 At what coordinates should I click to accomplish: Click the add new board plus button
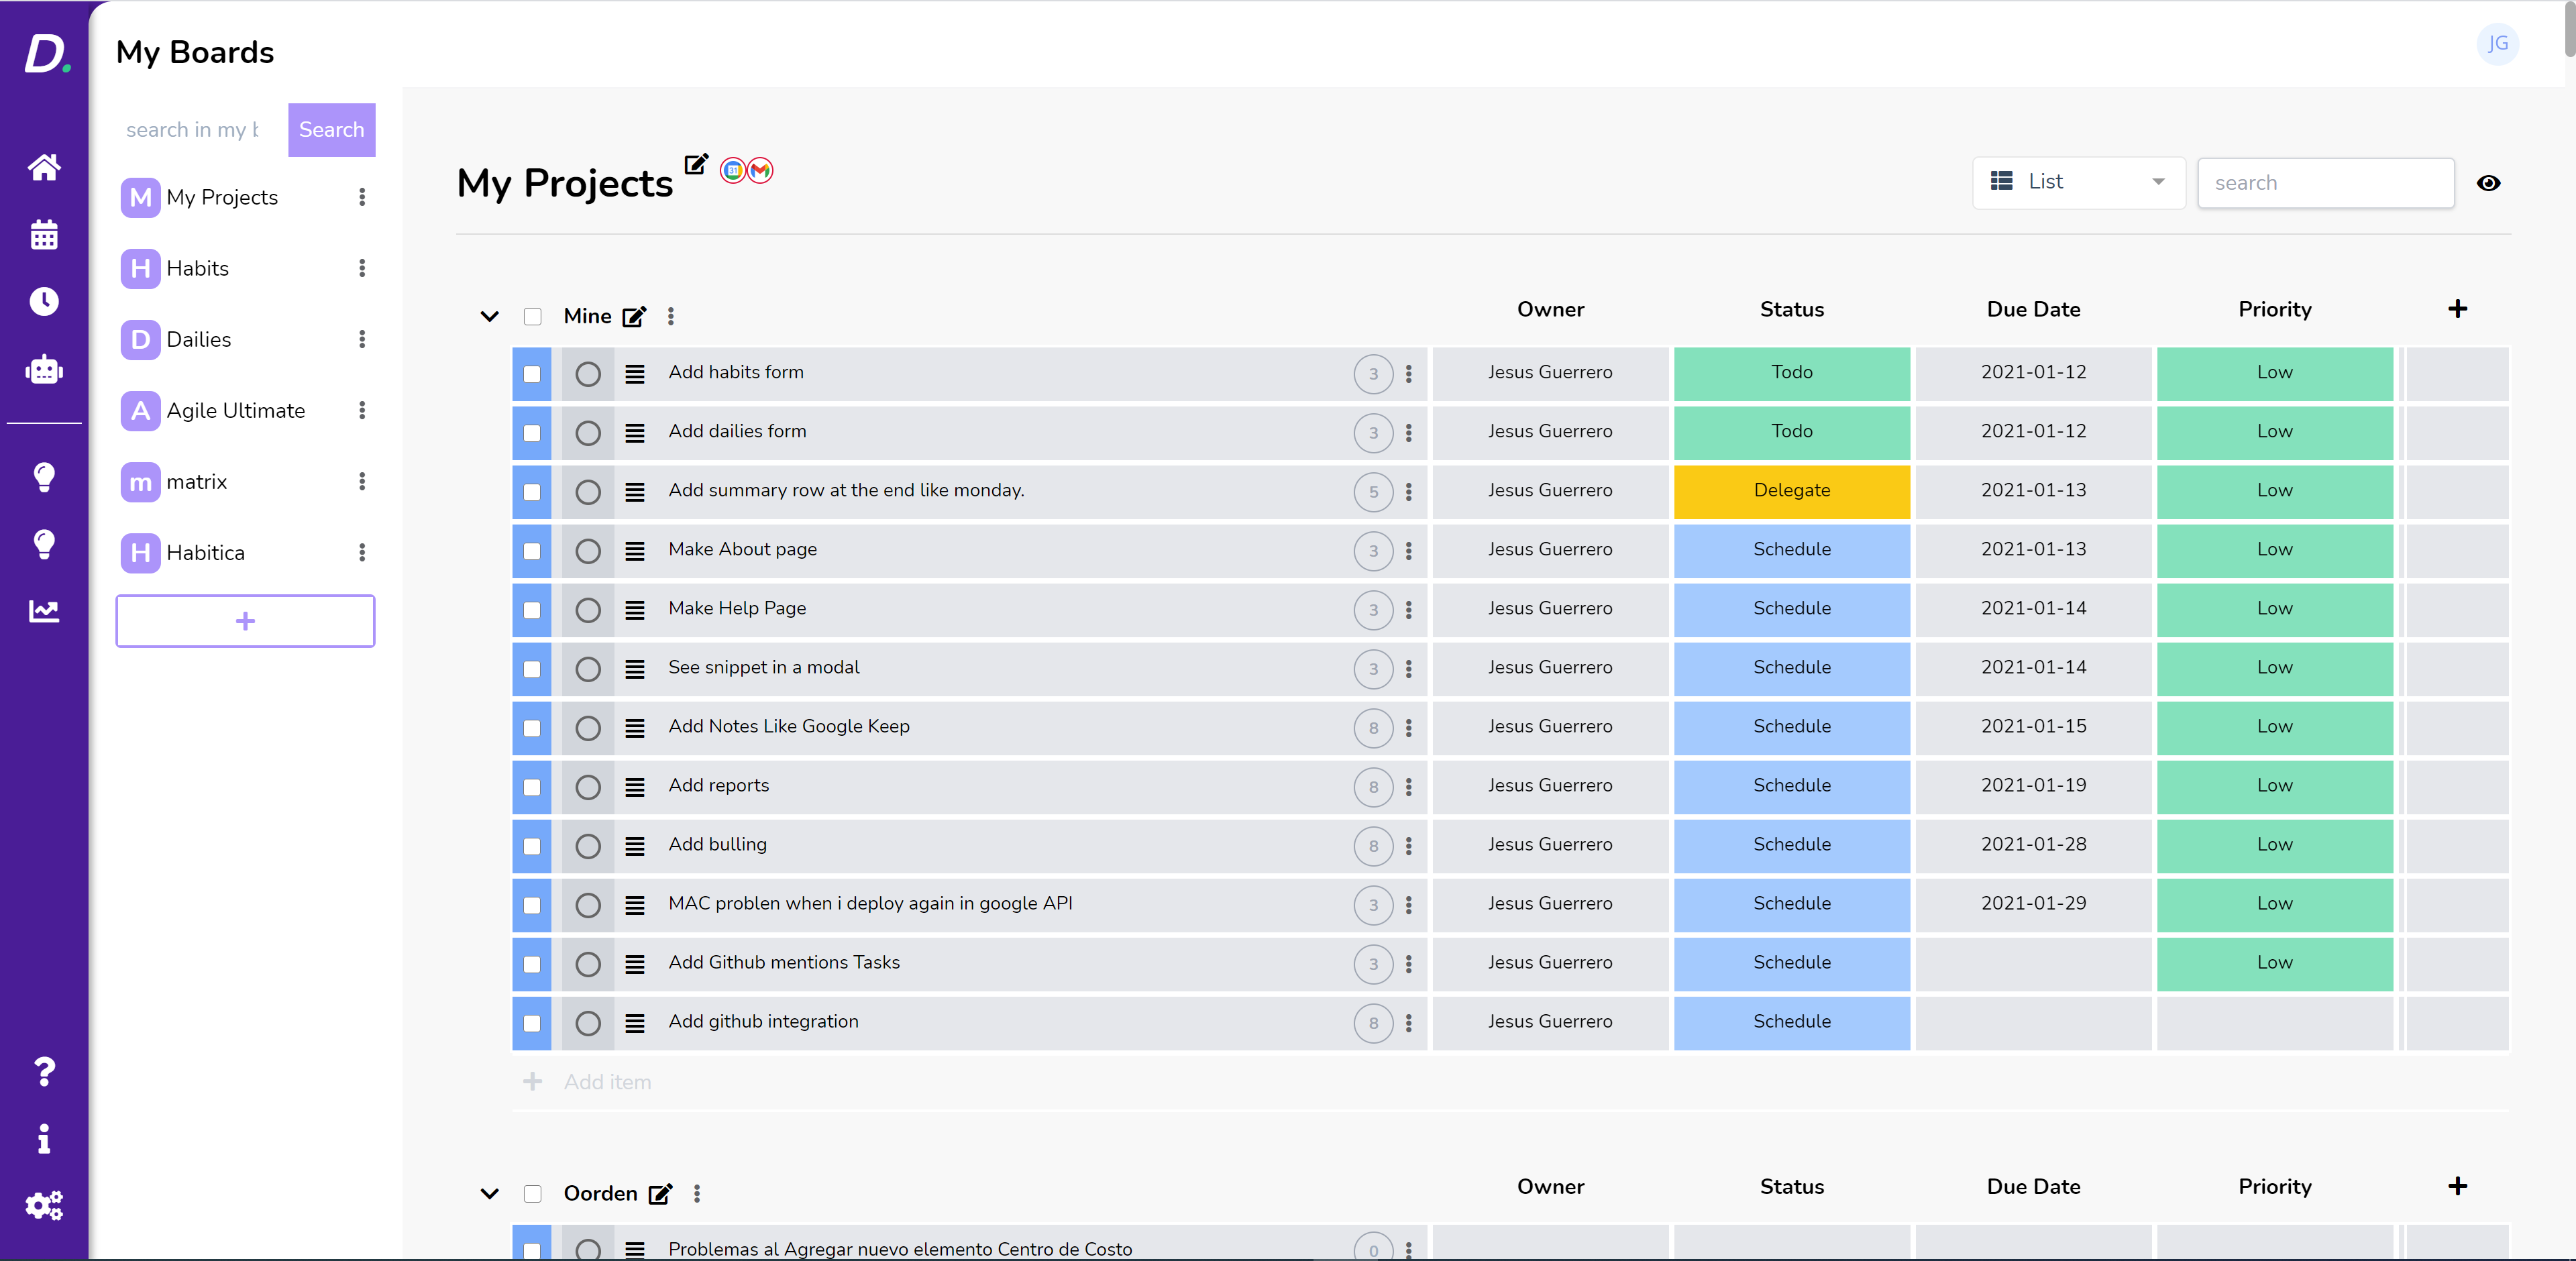245,621
